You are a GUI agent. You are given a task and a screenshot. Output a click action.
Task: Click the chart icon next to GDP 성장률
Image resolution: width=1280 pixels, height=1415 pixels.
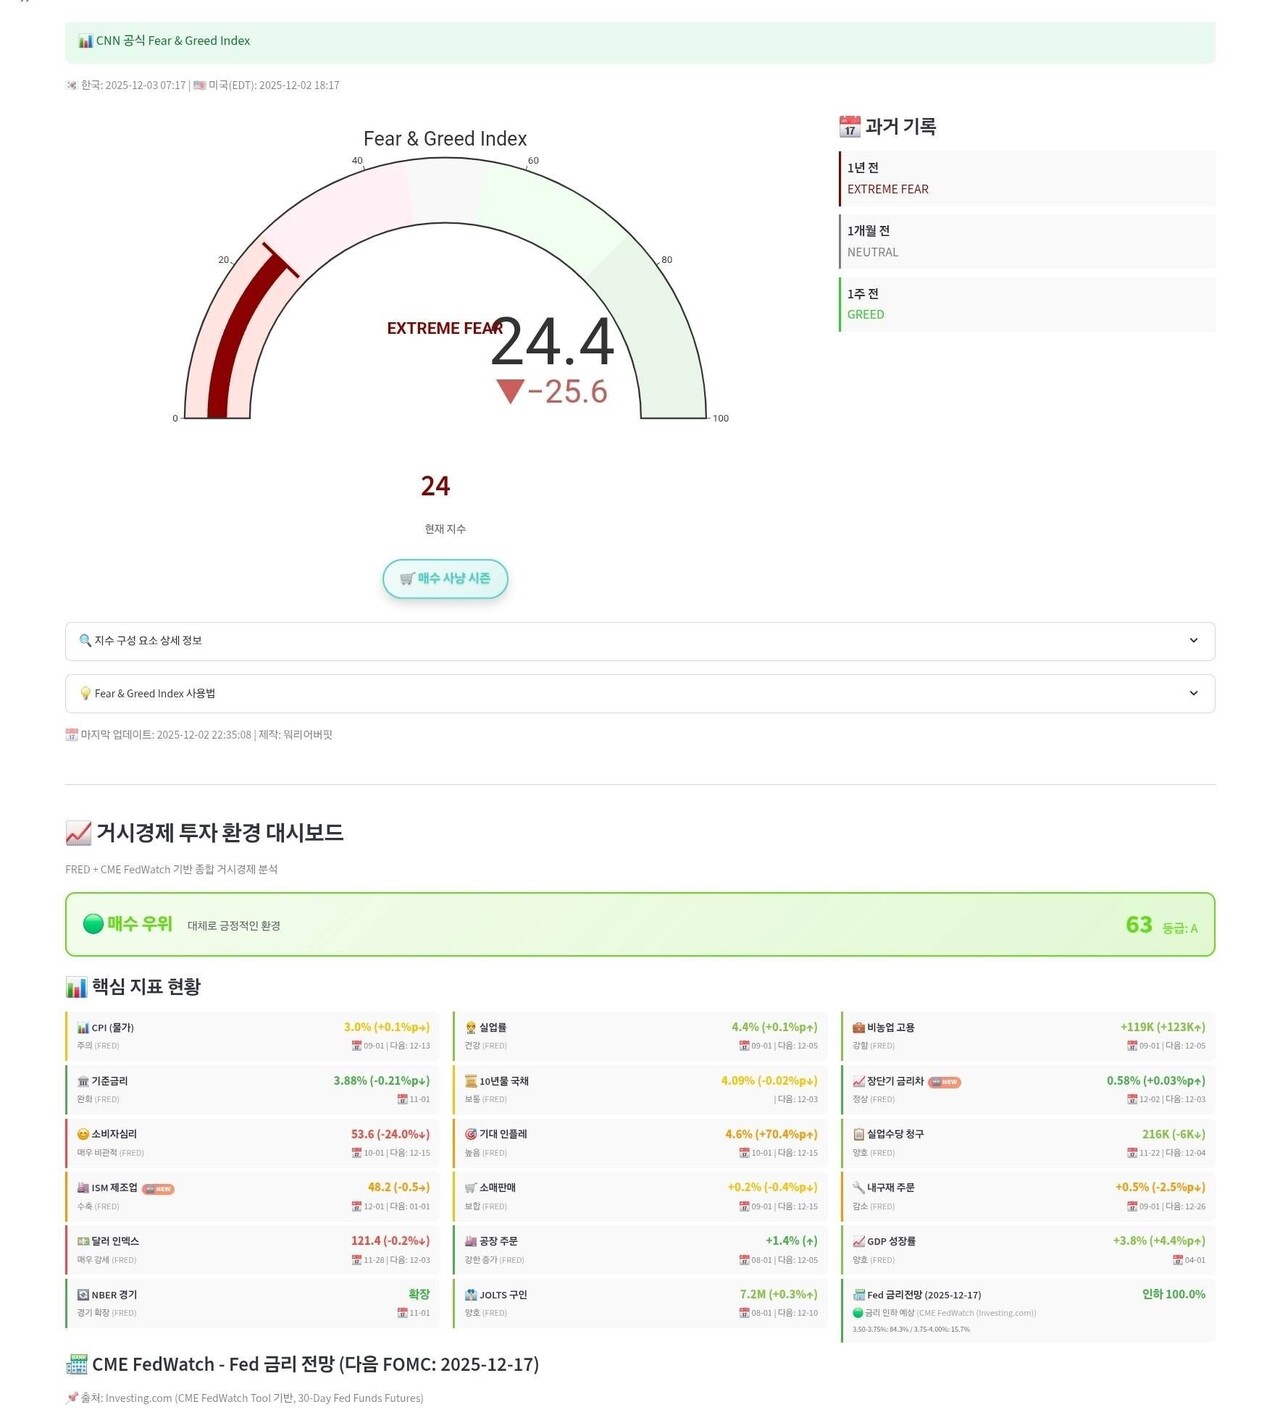[x=857, y=1240]
